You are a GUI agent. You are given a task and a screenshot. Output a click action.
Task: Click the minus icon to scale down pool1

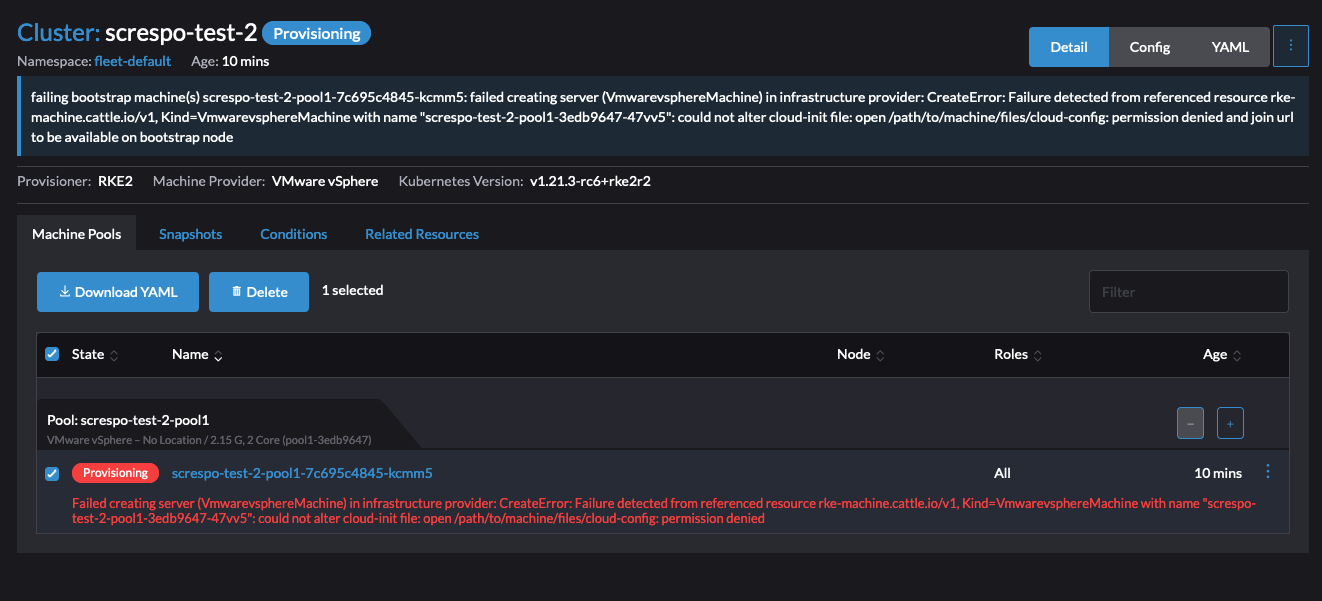click(1190, 423)
